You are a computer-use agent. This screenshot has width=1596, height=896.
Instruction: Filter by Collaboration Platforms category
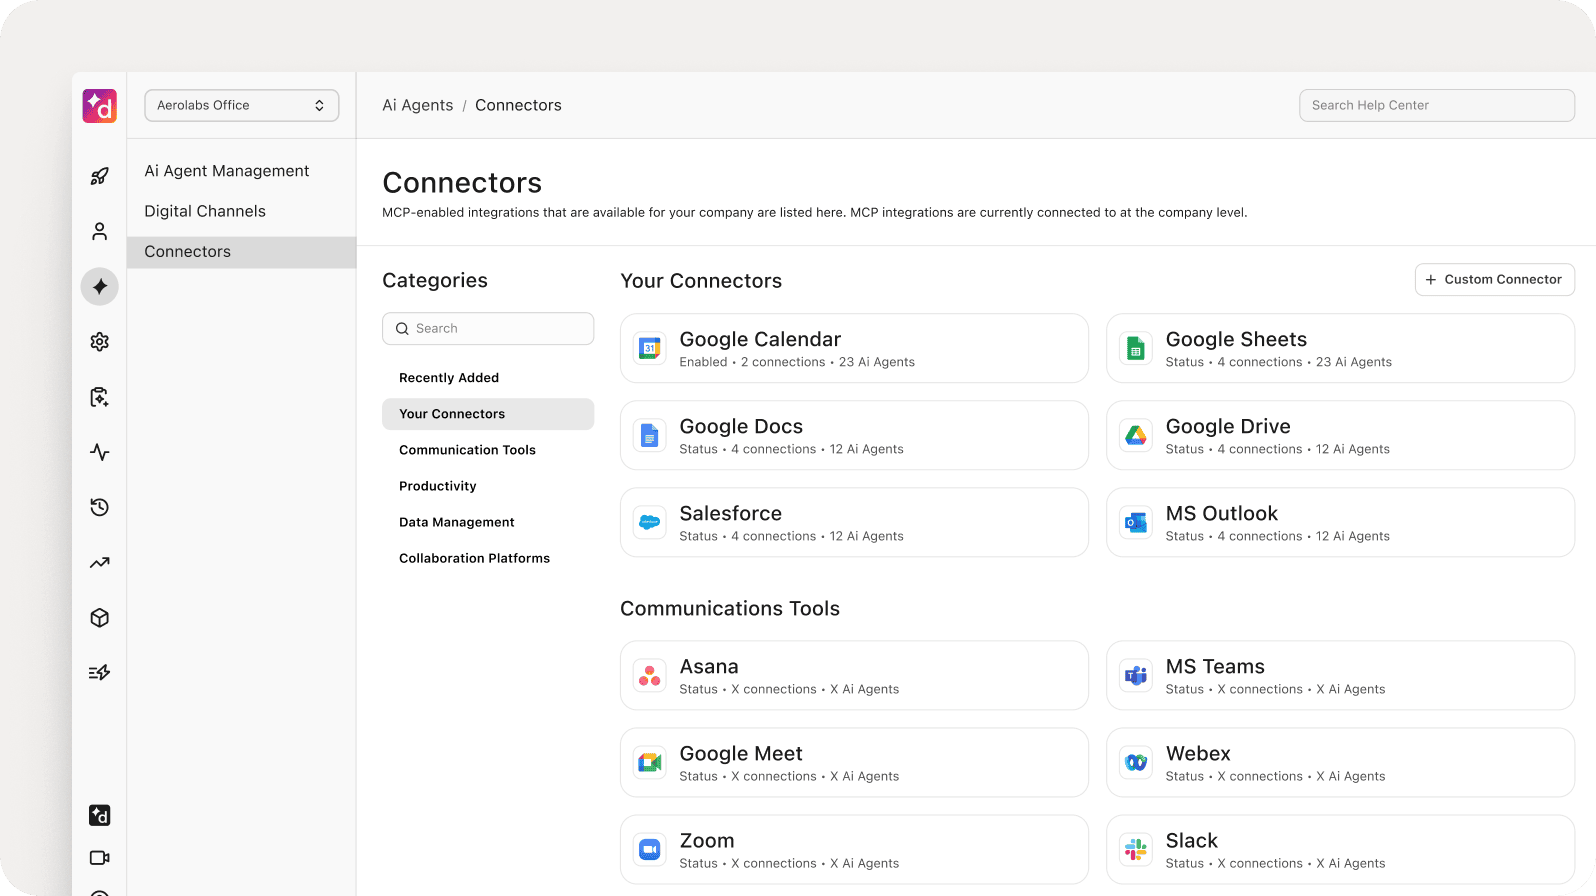(474, 558)
